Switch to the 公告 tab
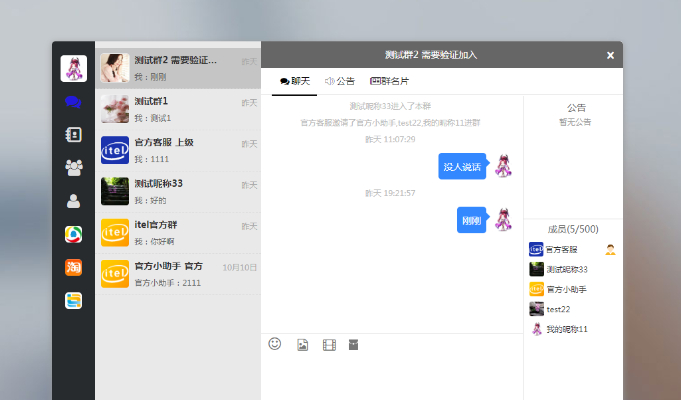 pos(340,81)
